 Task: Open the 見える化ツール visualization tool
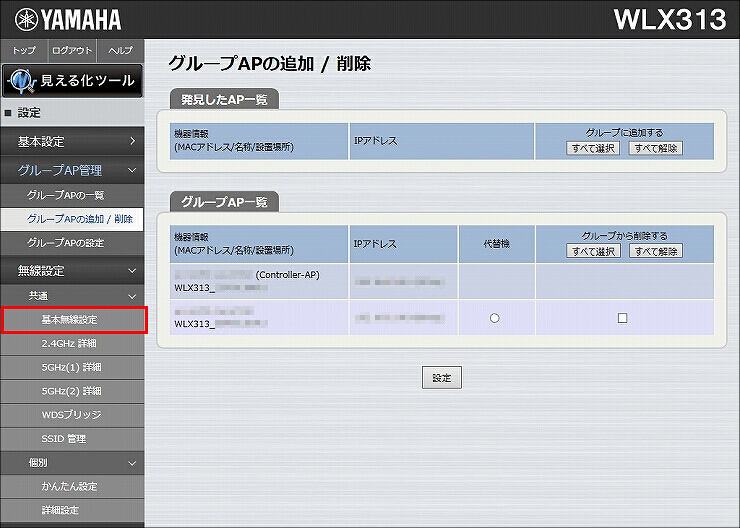tap(72, 81)
